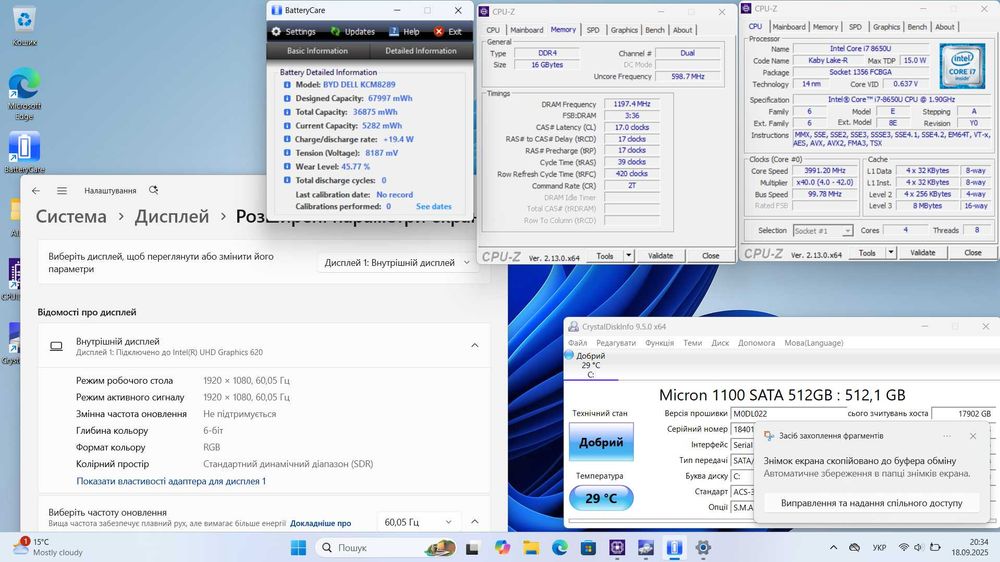Open the hamburger navigation menu in Settings

click(62, 190)
